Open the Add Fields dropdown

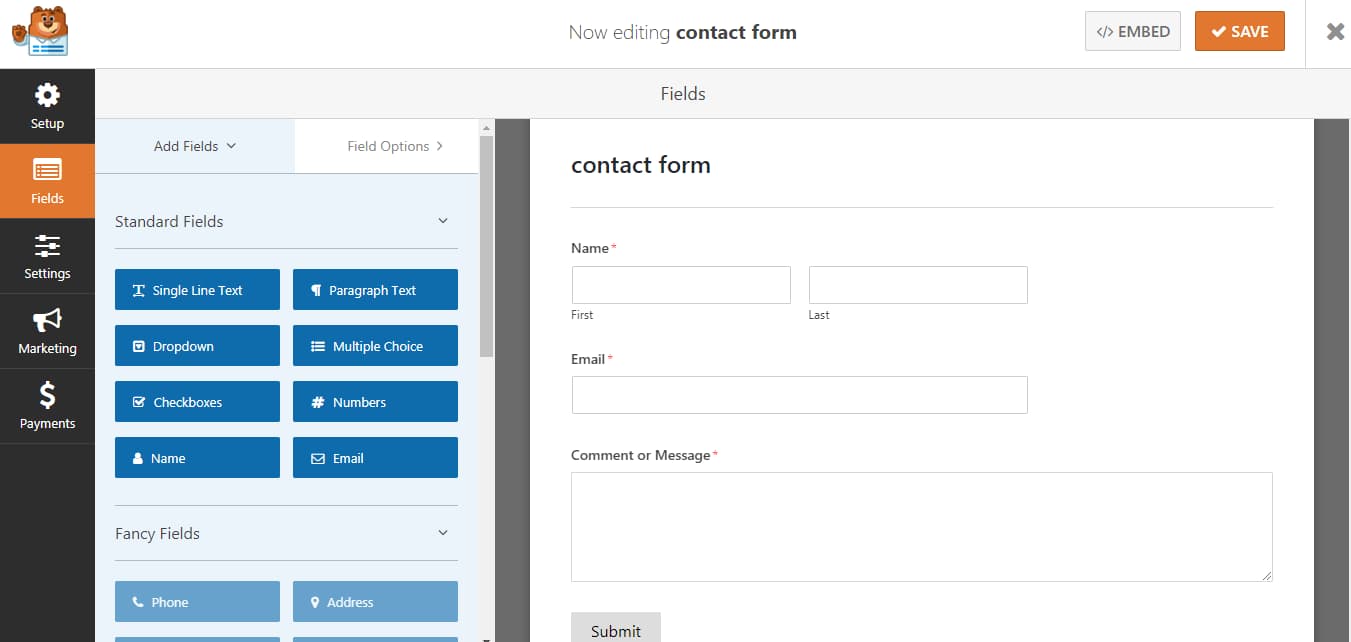coord(194,146)
